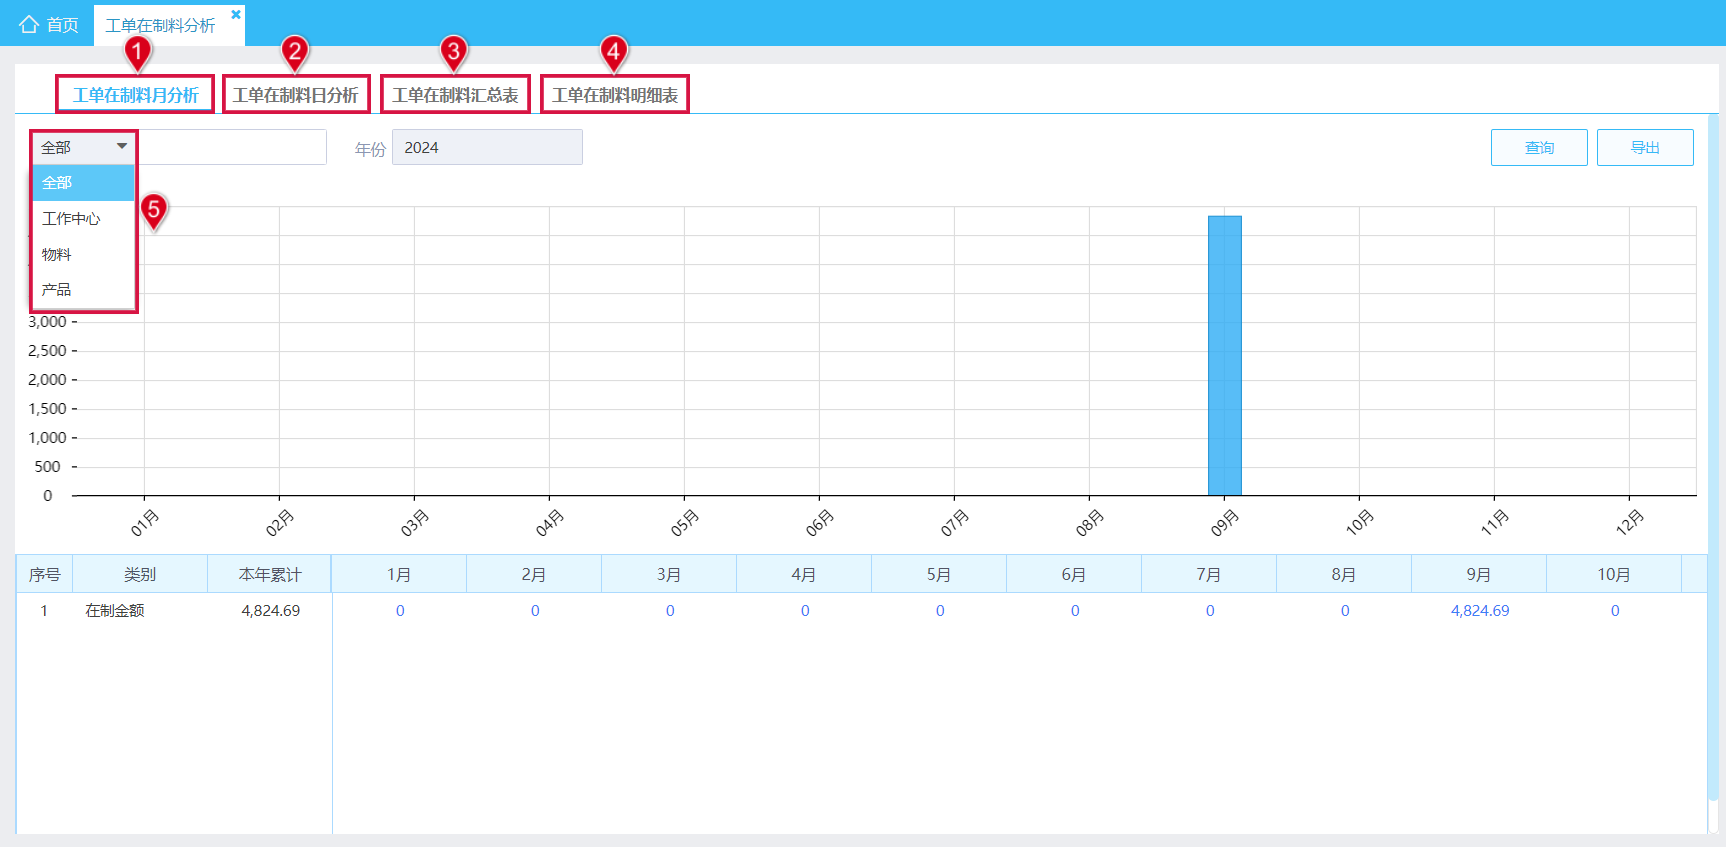Screen dimensions: 1726x847
Task: Click the 类别 column header
Action: tap(140, 574)
